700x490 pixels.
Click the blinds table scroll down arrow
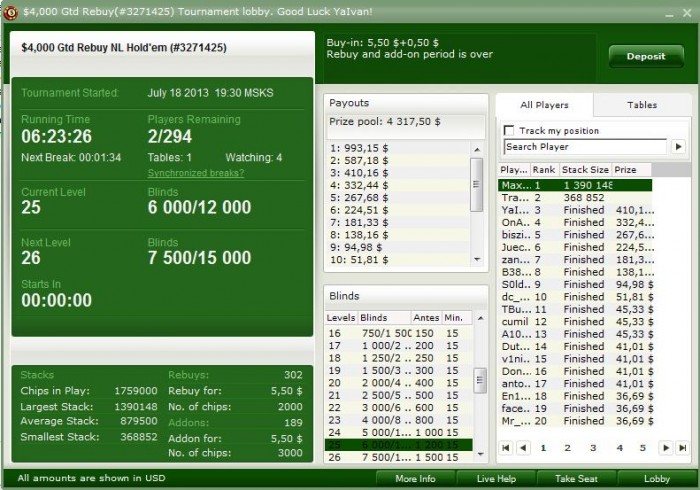[x=480, y=454]
